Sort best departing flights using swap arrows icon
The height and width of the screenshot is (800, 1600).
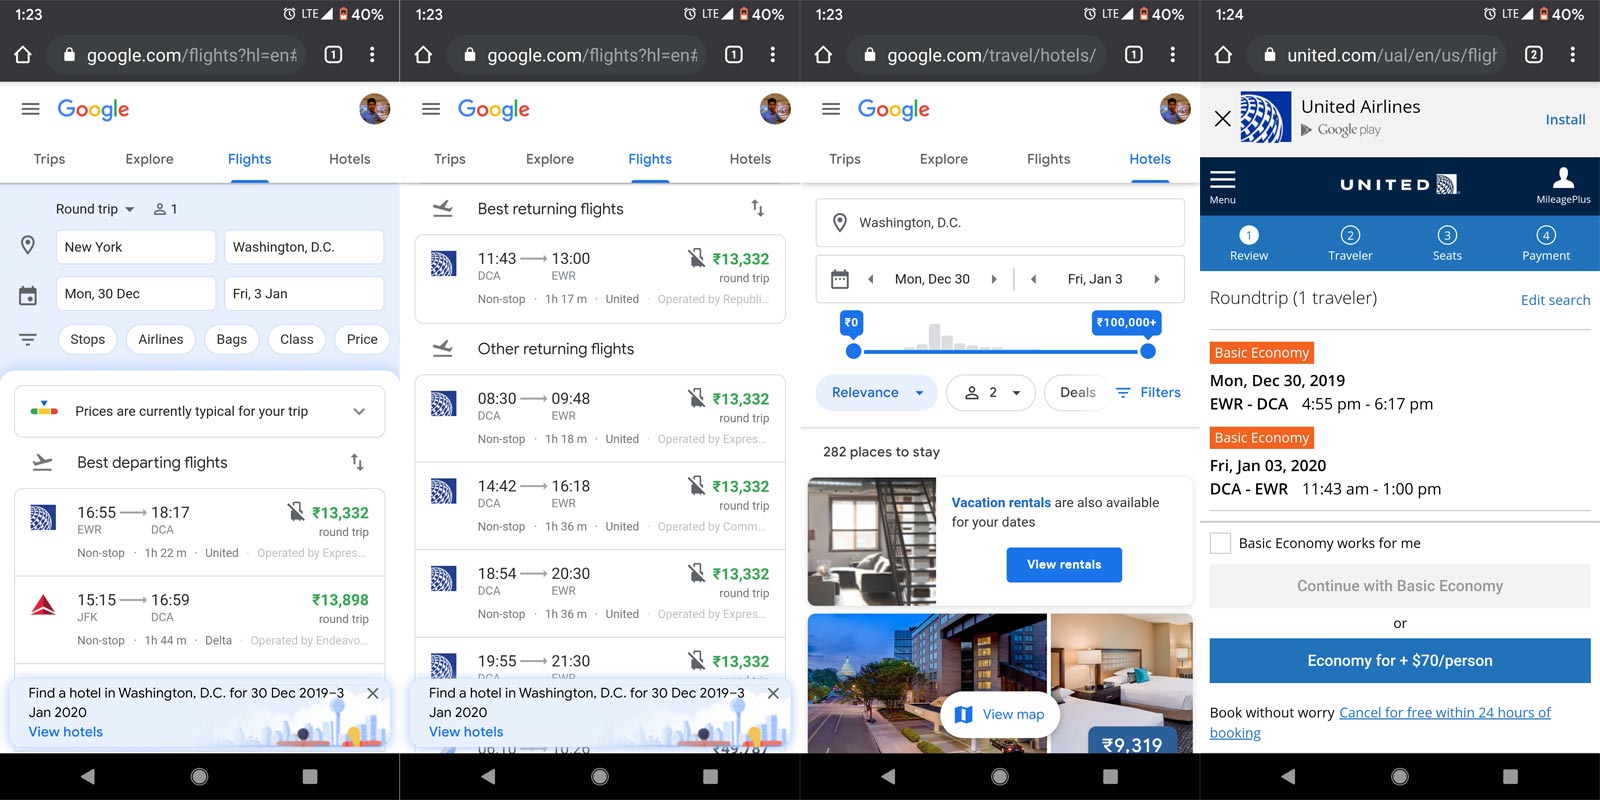[x=357, y=462]
